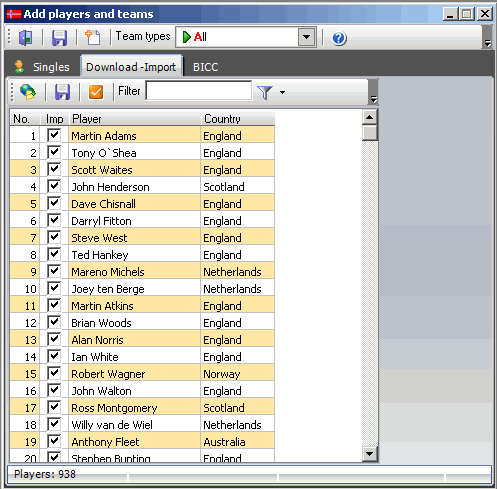Click the save floppy icon in top toolbar
The height and width of the screenshot is (489, 497).
click(60, 37)
